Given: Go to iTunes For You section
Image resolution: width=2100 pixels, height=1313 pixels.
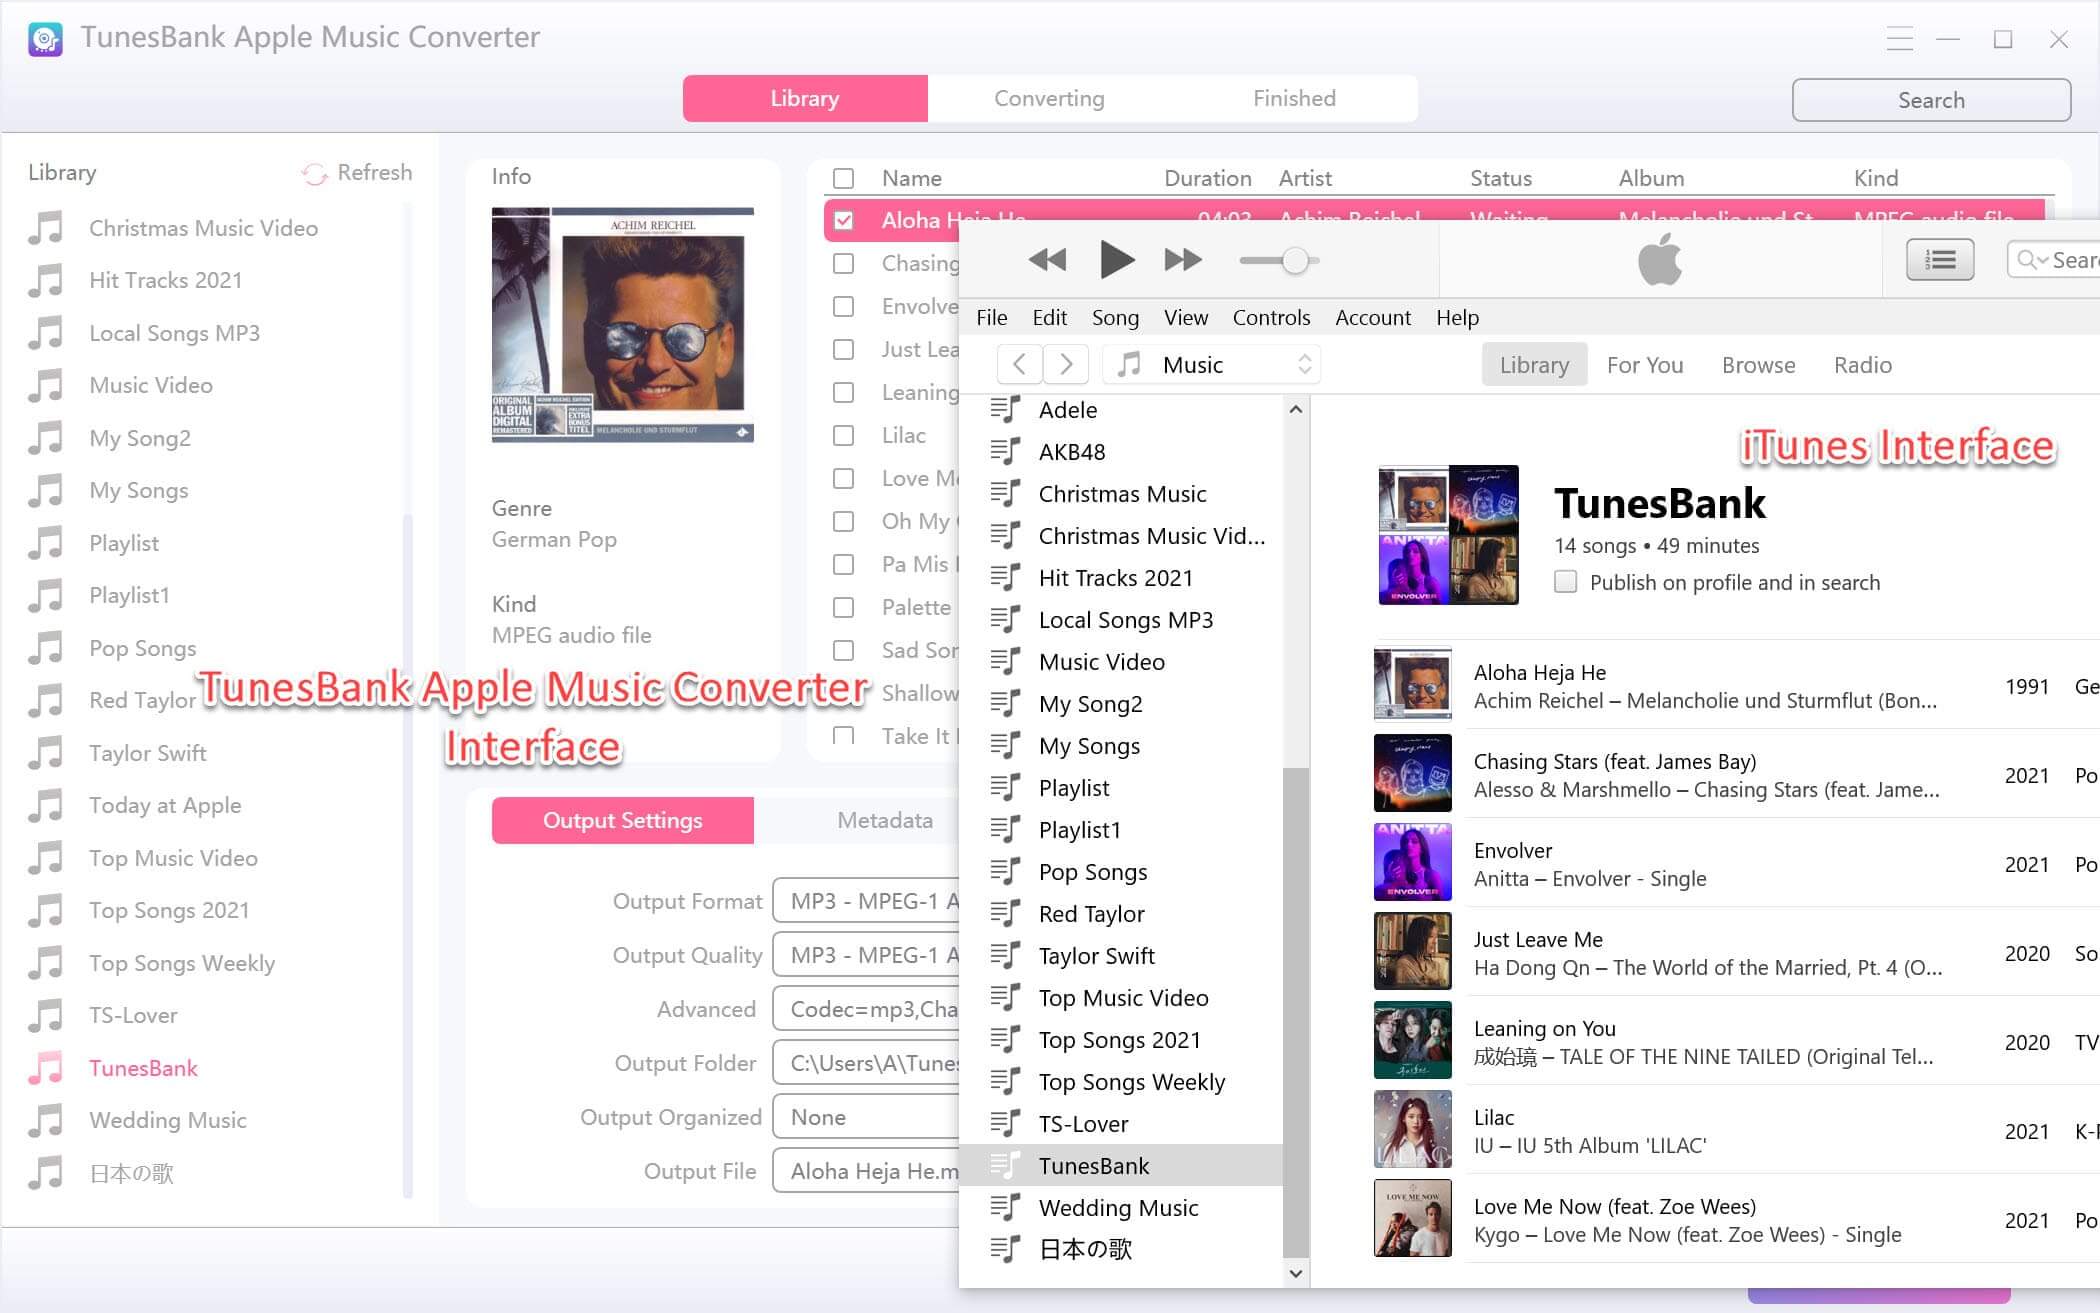Looking at the screenshot, I should pos(1645,365).
